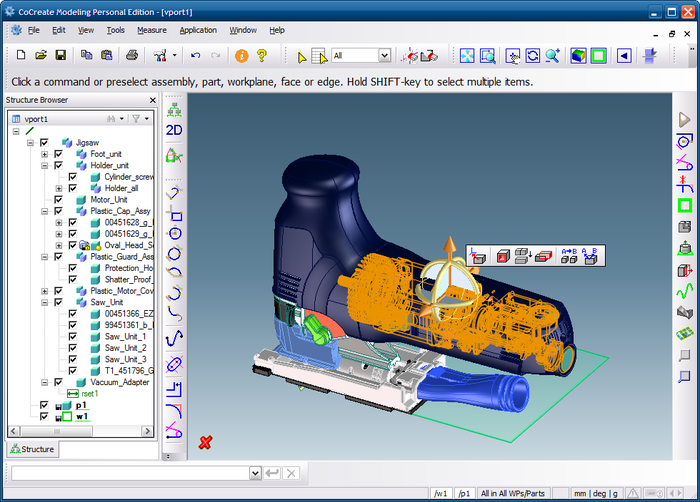Click the command line enter button
This screenshot has width=700, height=502.
(272, 473)
